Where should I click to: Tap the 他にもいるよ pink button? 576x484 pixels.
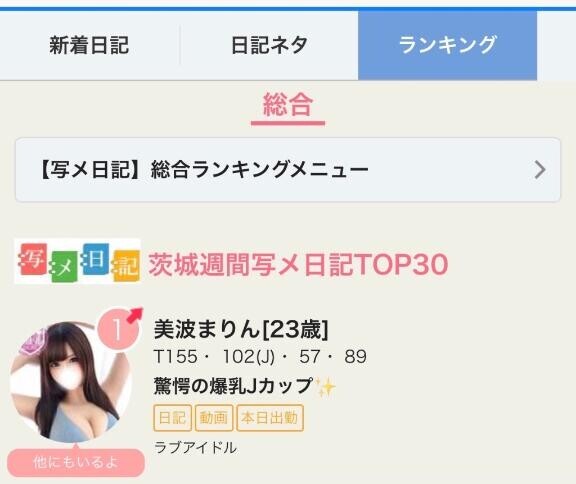[x=76, y=463]
